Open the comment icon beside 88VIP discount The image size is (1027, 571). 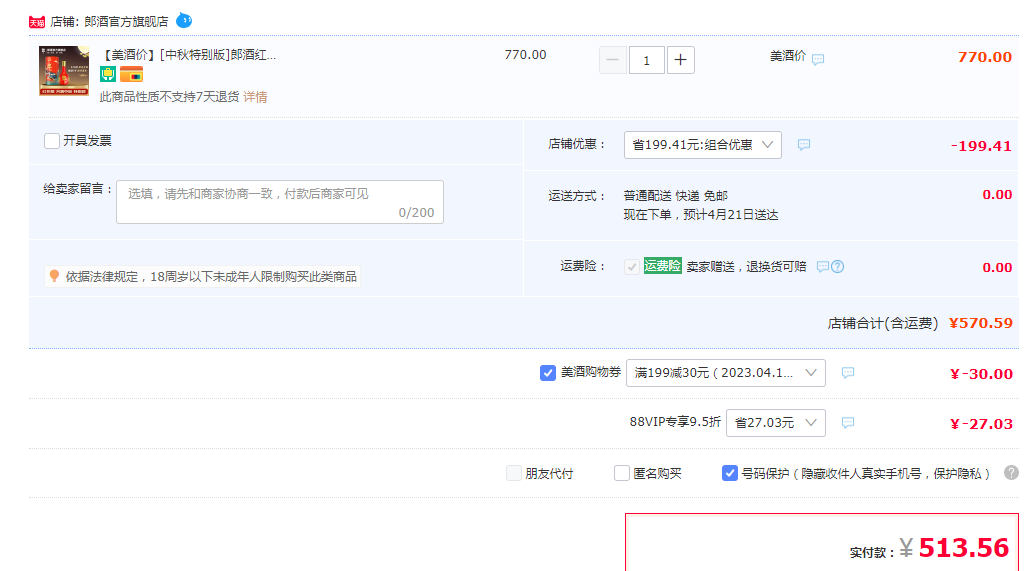coord(848,422)
